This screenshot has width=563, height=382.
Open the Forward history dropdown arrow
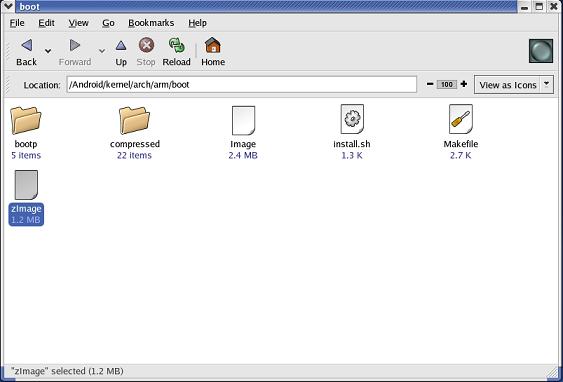pos(102,51)
